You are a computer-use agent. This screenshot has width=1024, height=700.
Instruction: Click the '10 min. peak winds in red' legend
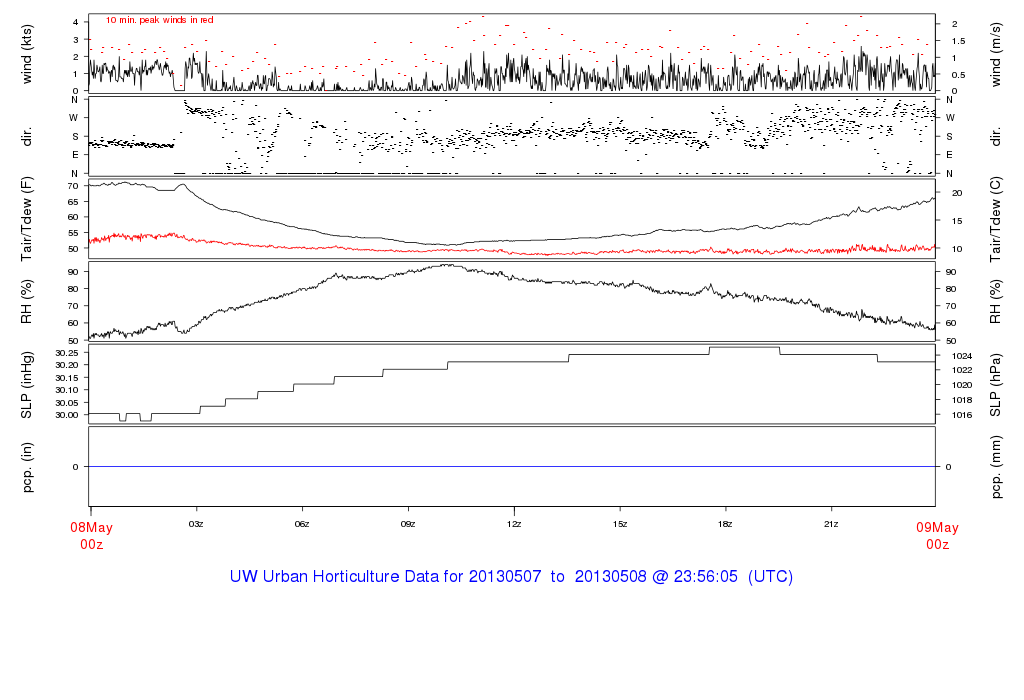tap(160, 20)
